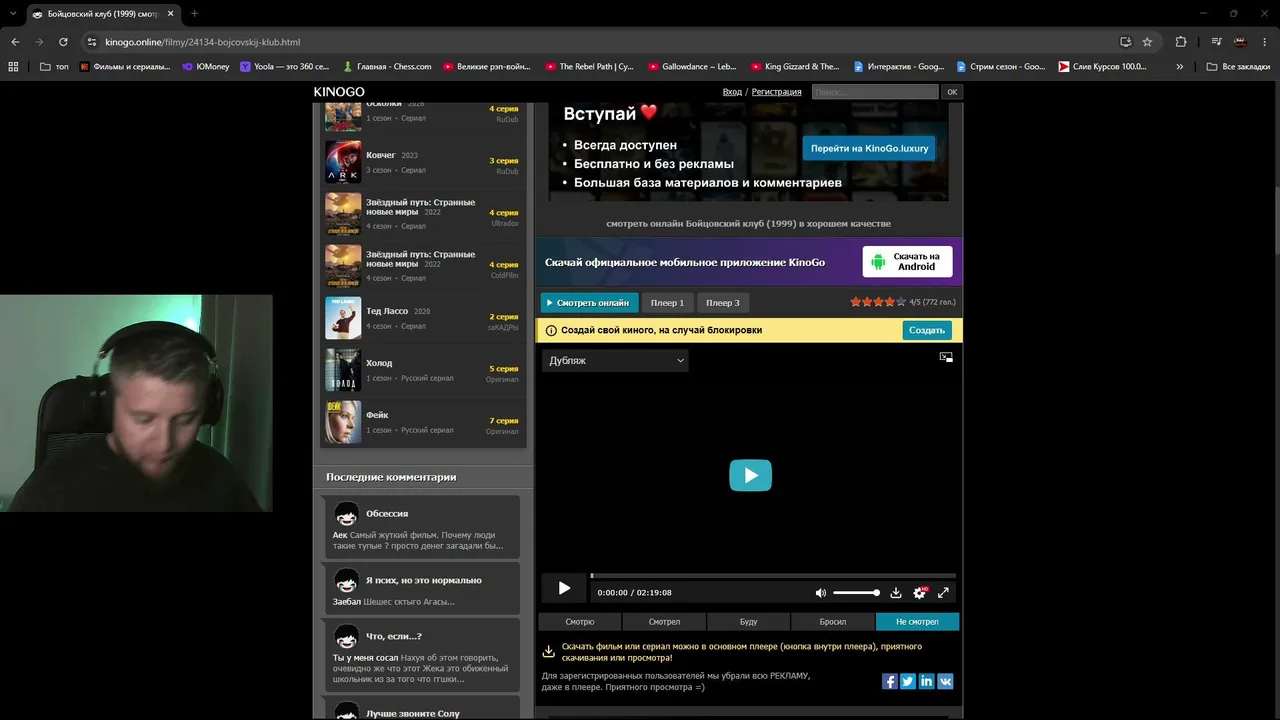
Task: Open the Великие рэп-войны bookmark
Action: coord(487,67)
